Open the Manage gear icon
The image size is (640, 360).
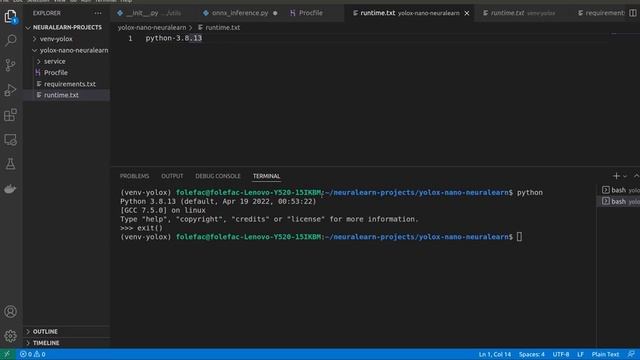click(11, 336)
